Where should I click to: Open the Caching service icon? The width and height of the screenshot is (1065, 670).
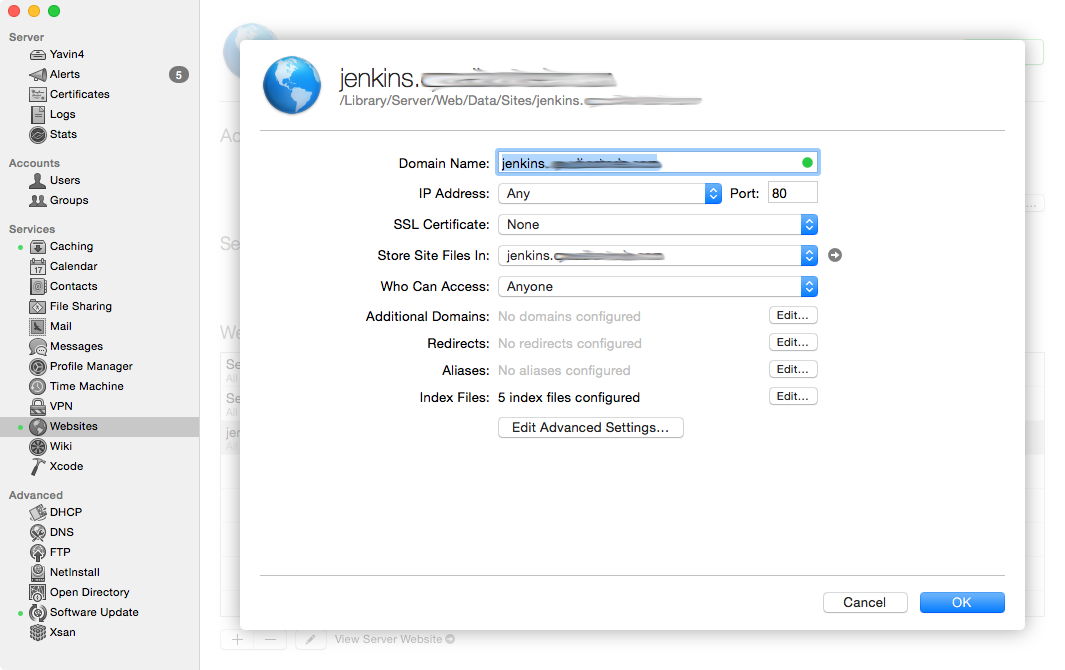pyautogui.click(x=37, y=246)
